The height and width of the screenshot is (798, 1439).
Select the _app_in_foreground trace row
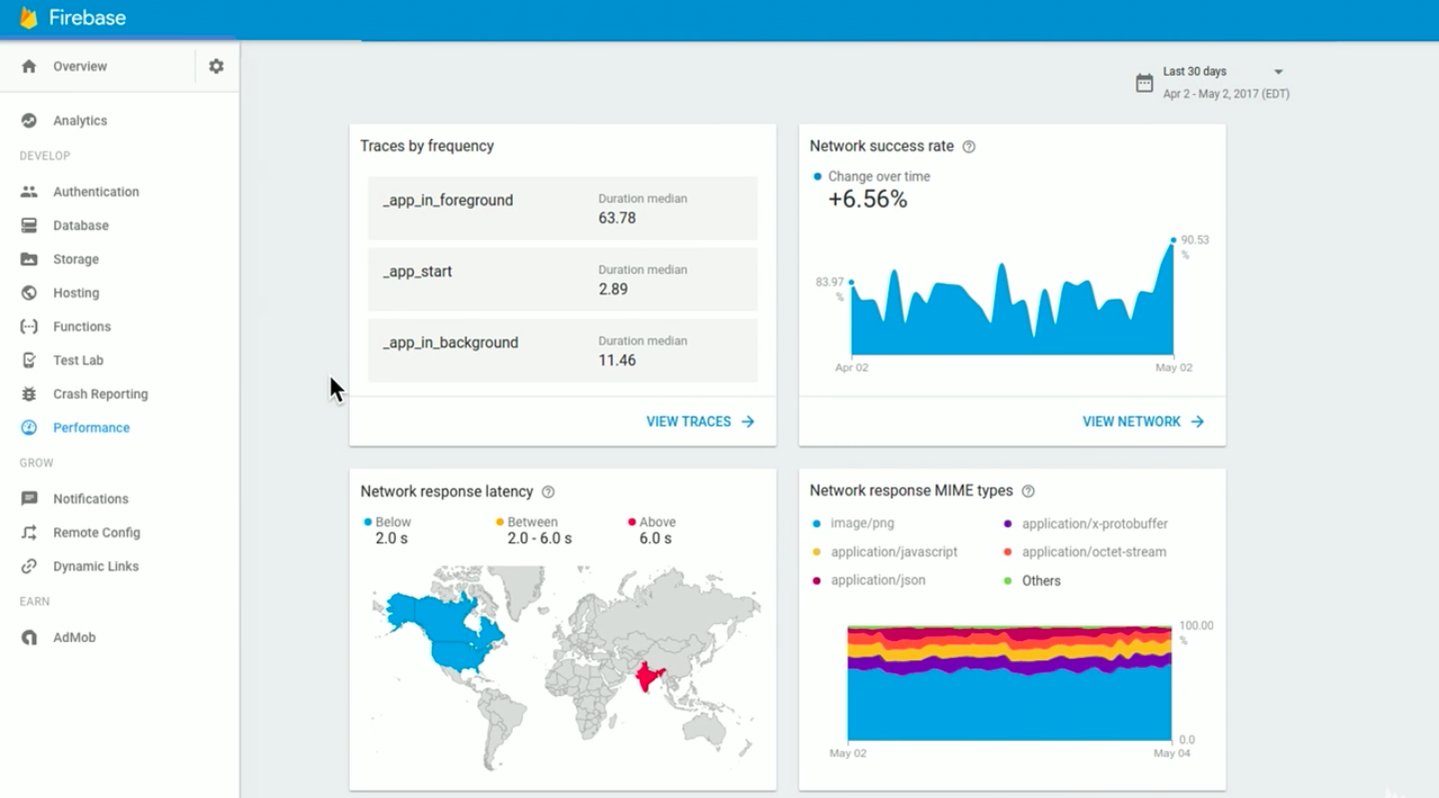(563, 208)
